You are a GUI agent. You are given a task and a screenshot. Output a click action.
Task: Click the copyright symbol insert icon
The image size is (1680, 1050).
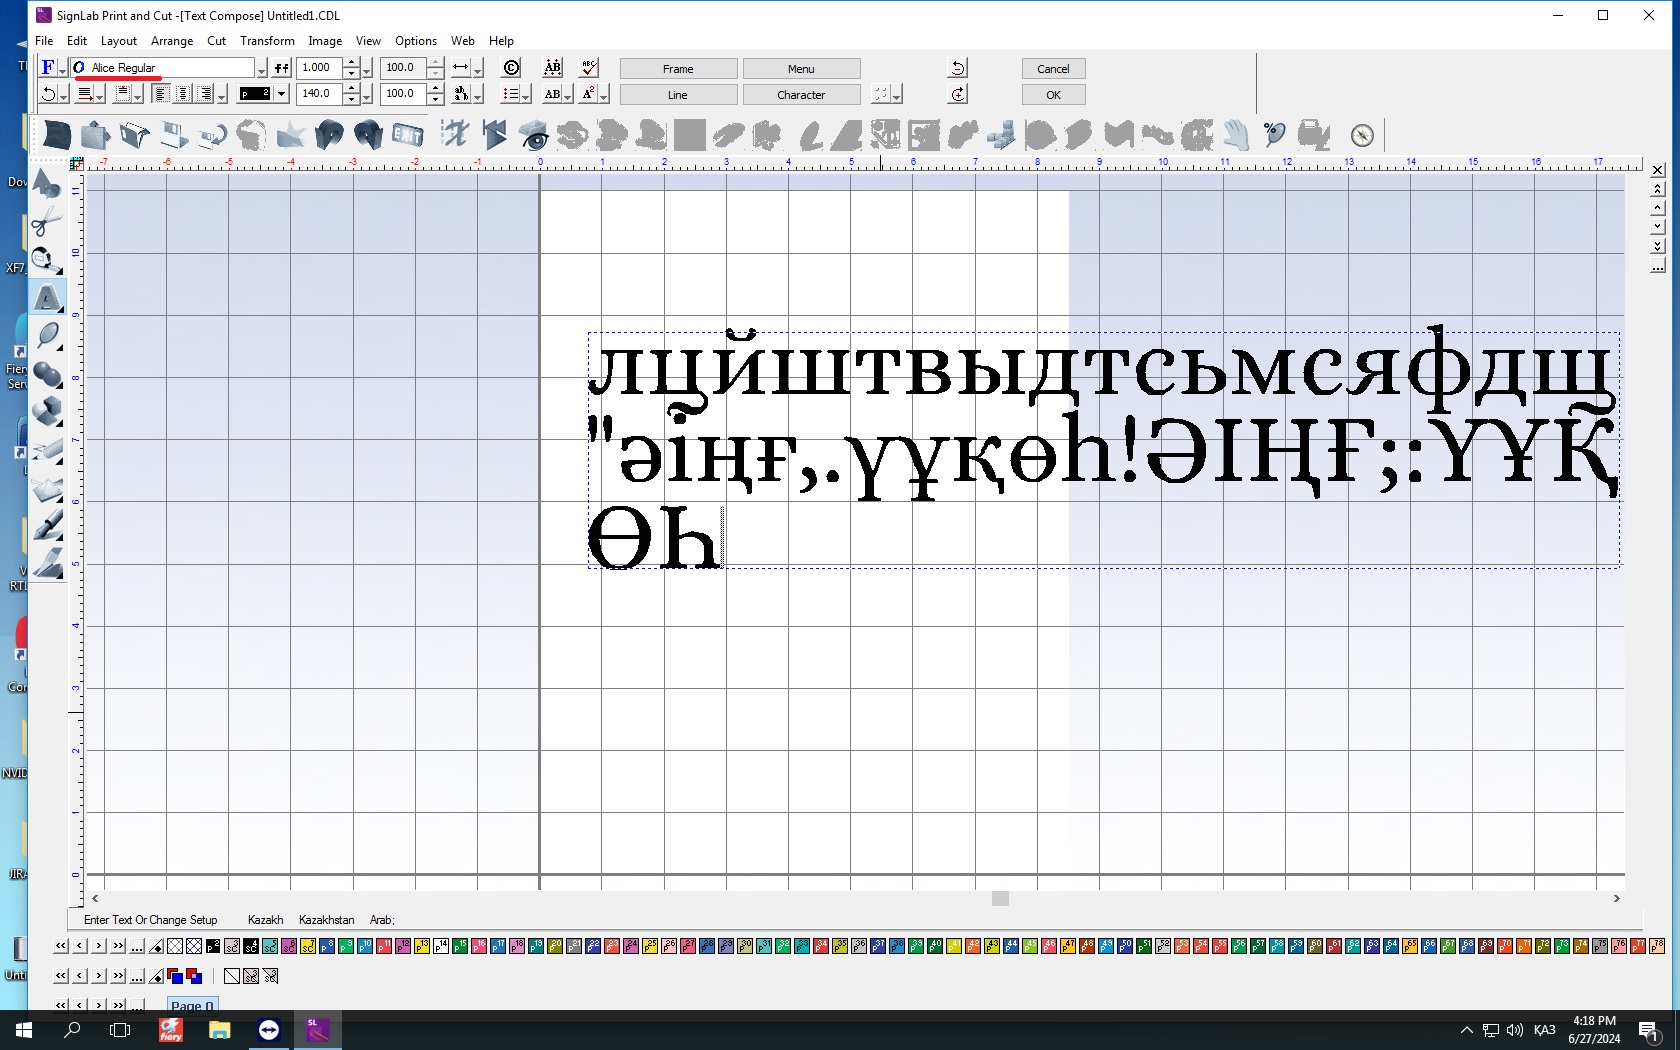(x=512, y=68)
